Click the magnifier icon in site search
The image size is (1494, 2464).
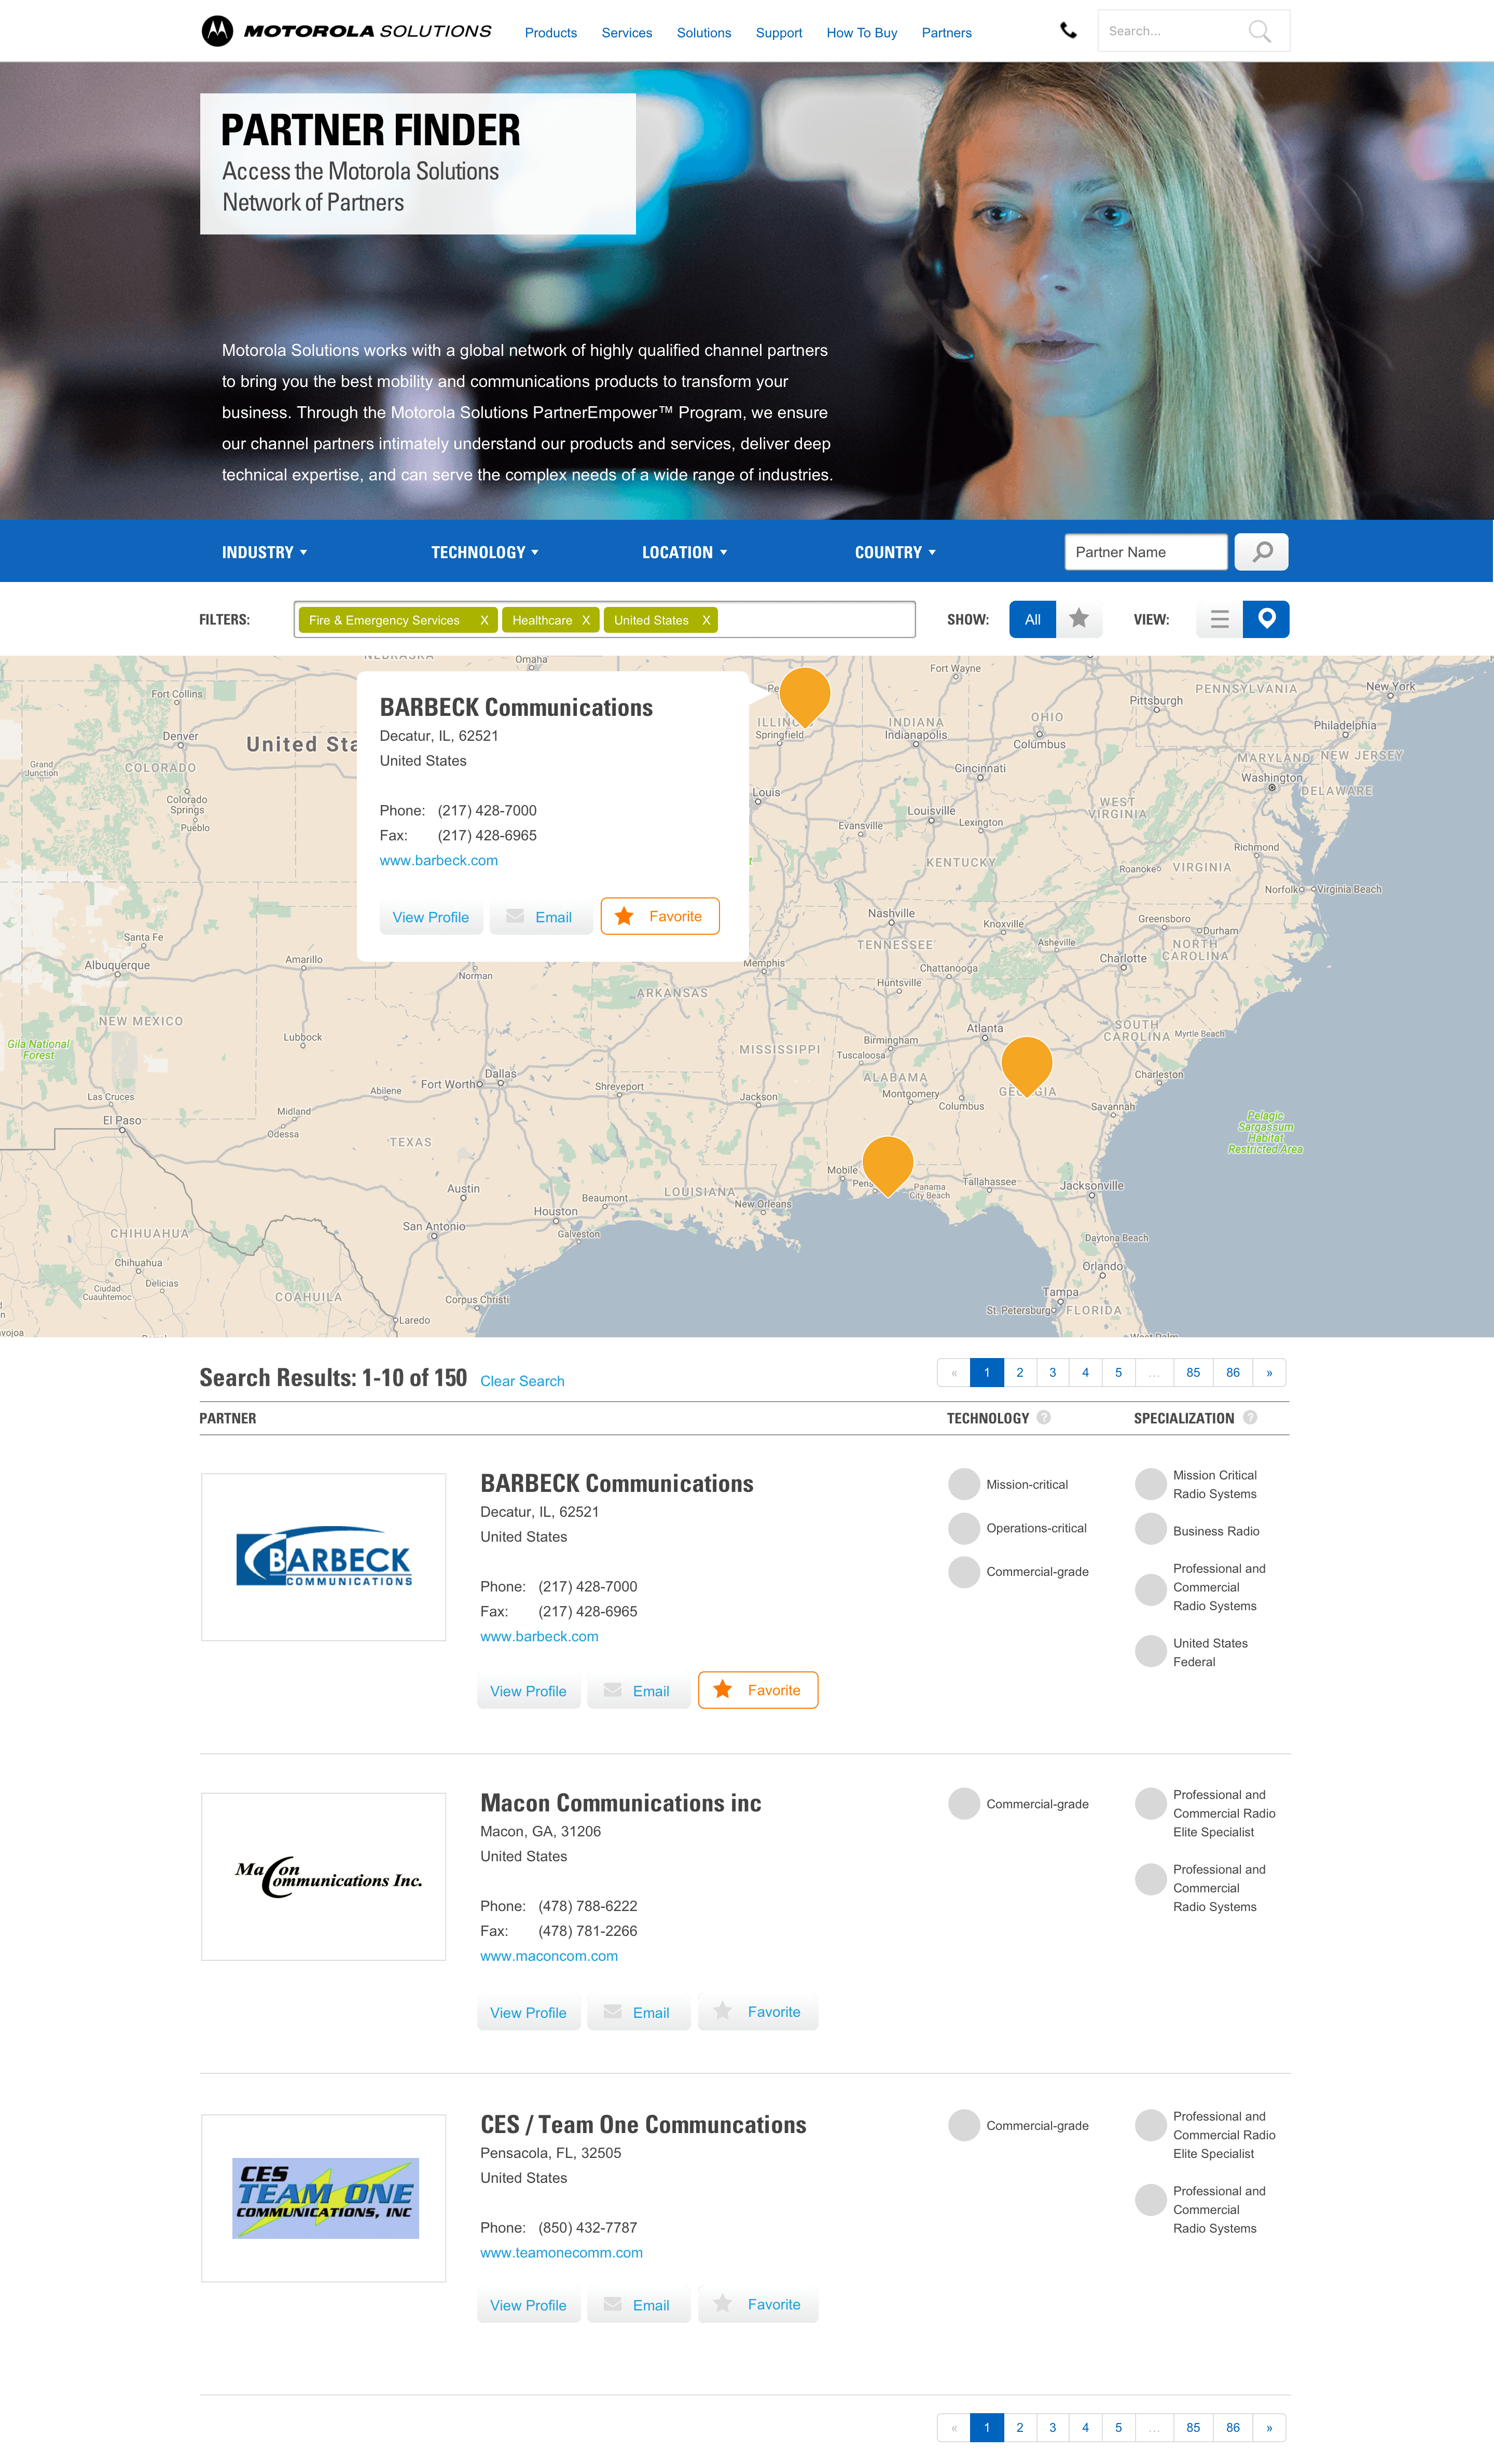point(1260,32)
